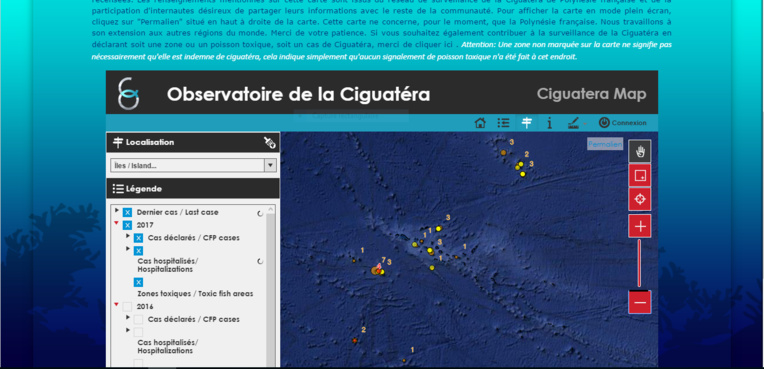Enable the 2016 layer checkbox
This screenshot has width=764, height=369.
coord(127,307)
